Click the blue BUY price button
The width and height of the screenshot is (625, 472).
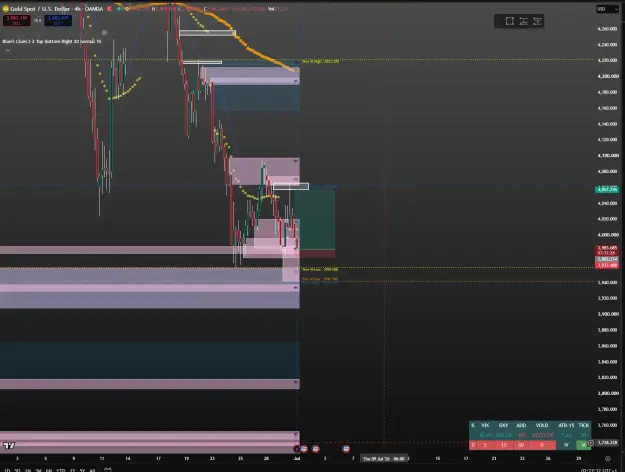point(58,20)
